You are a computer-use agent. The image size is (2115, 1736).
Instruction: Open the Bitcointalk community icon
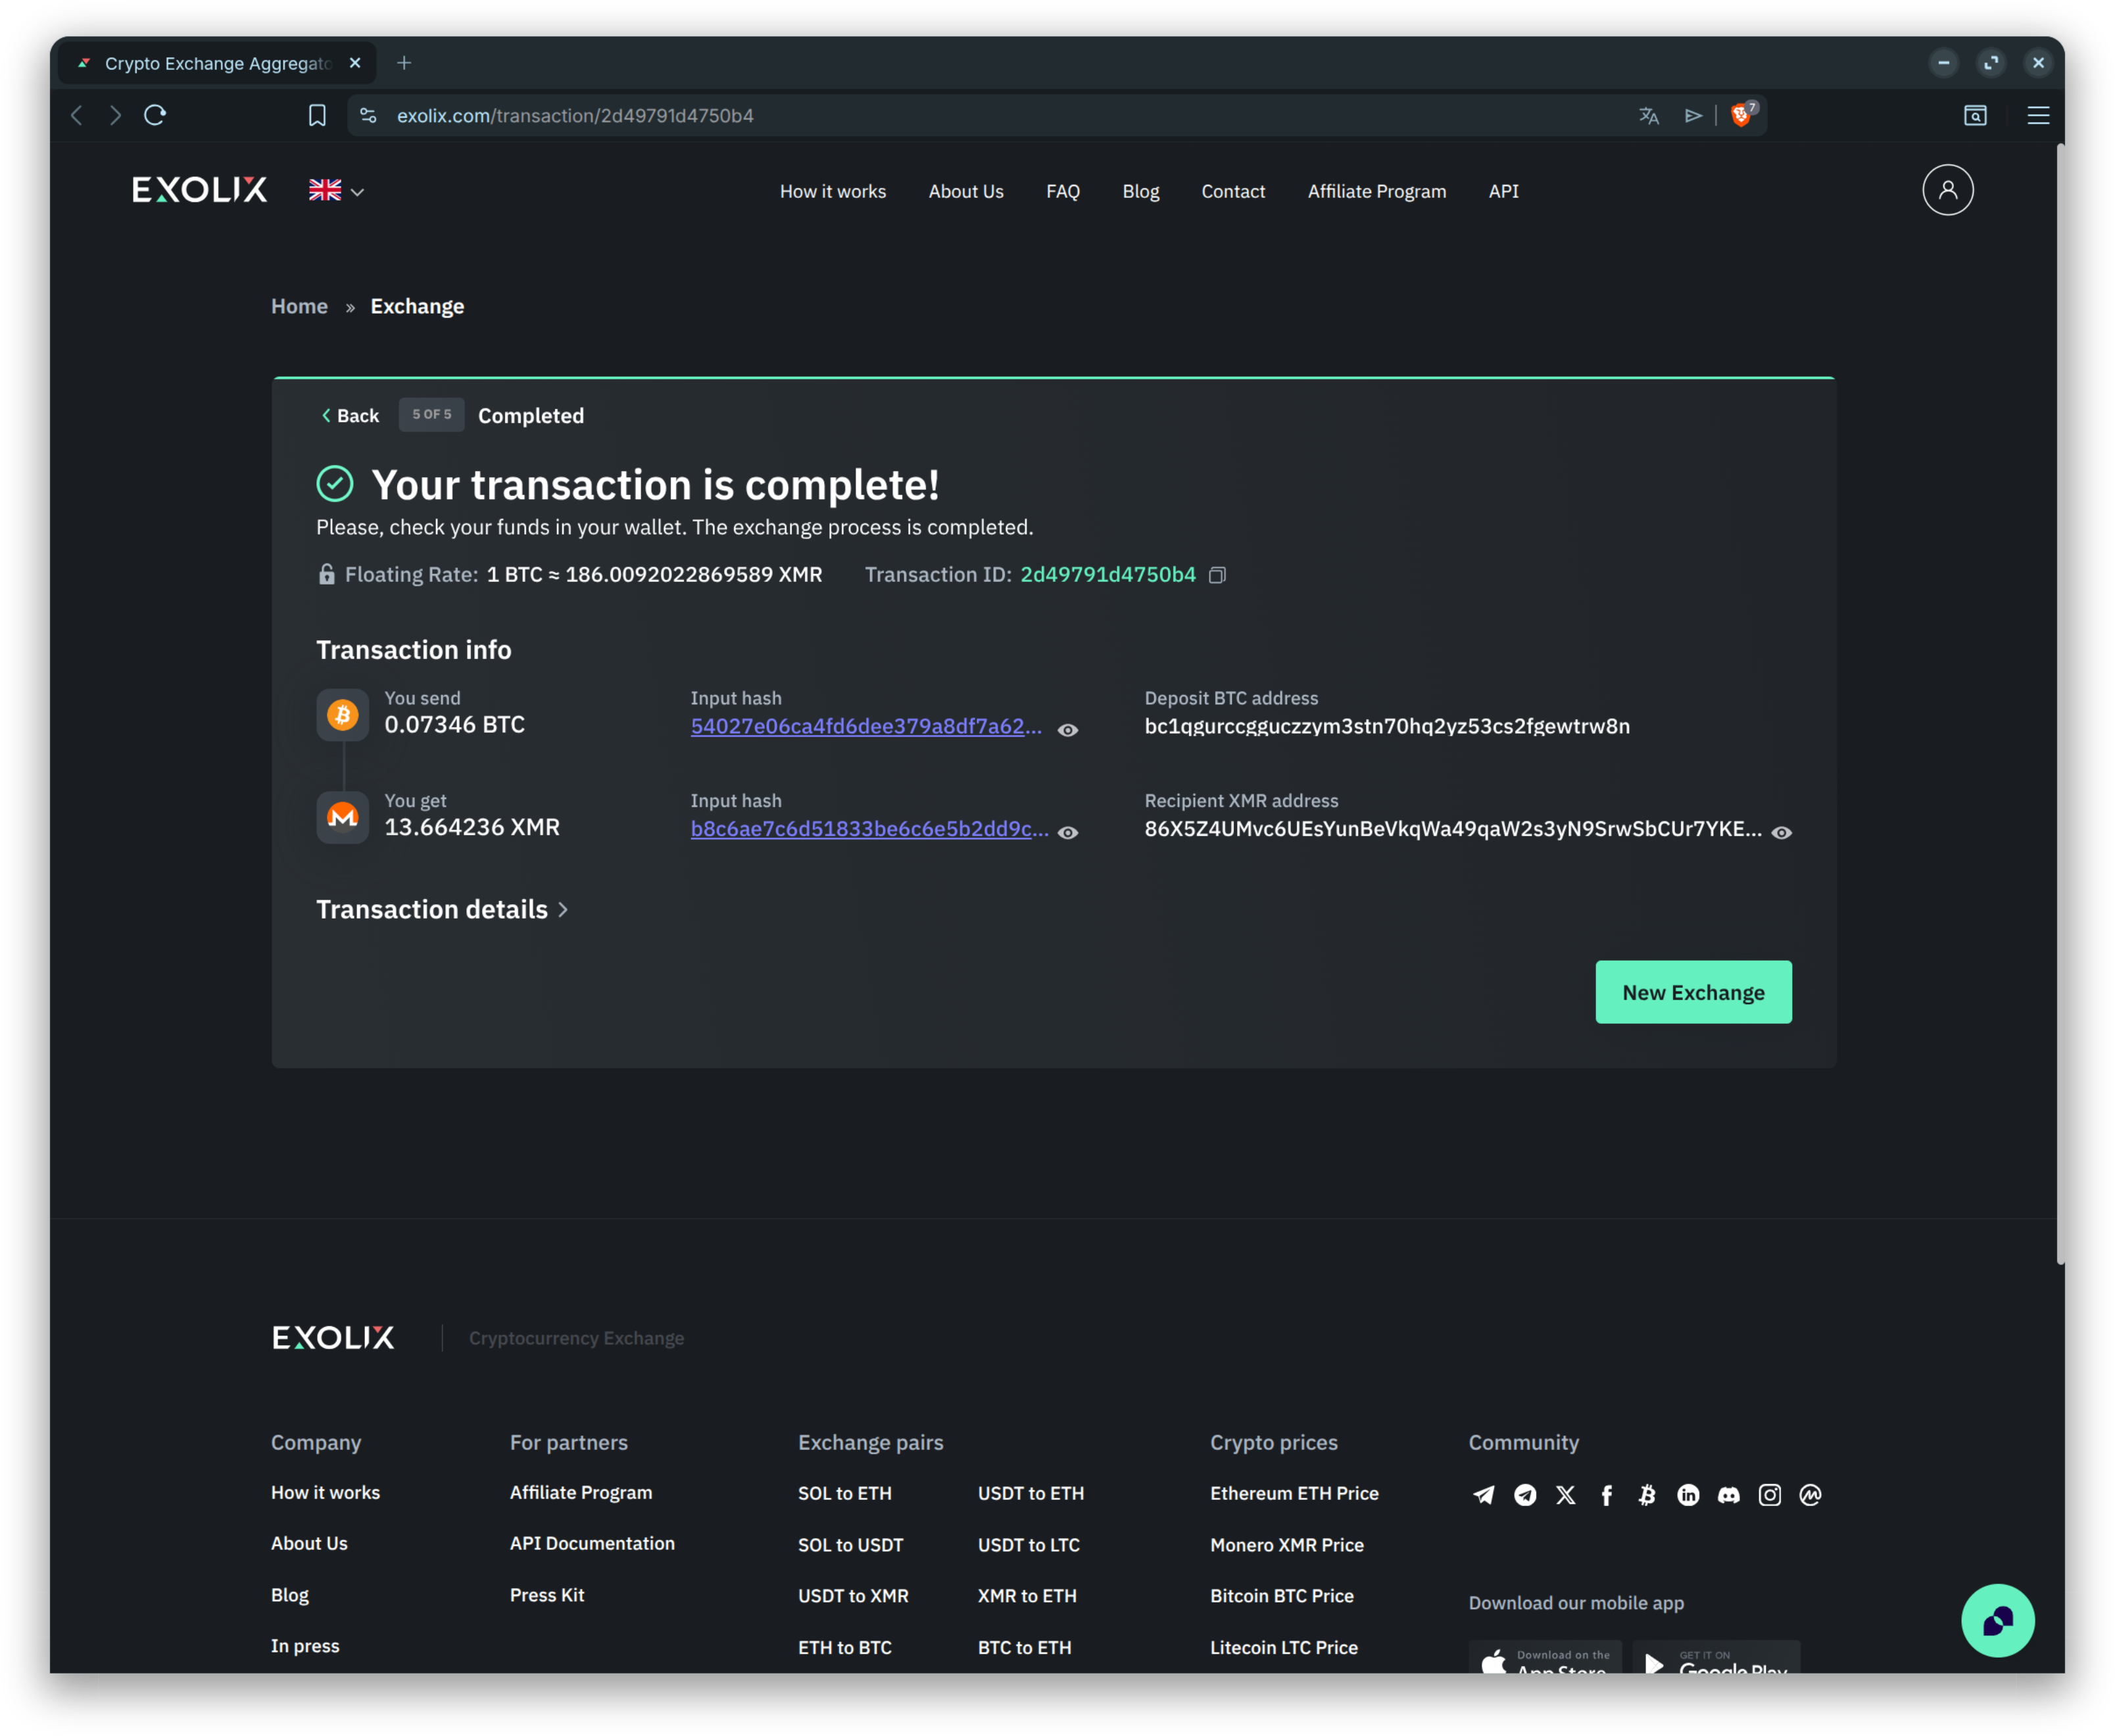1647,1495
